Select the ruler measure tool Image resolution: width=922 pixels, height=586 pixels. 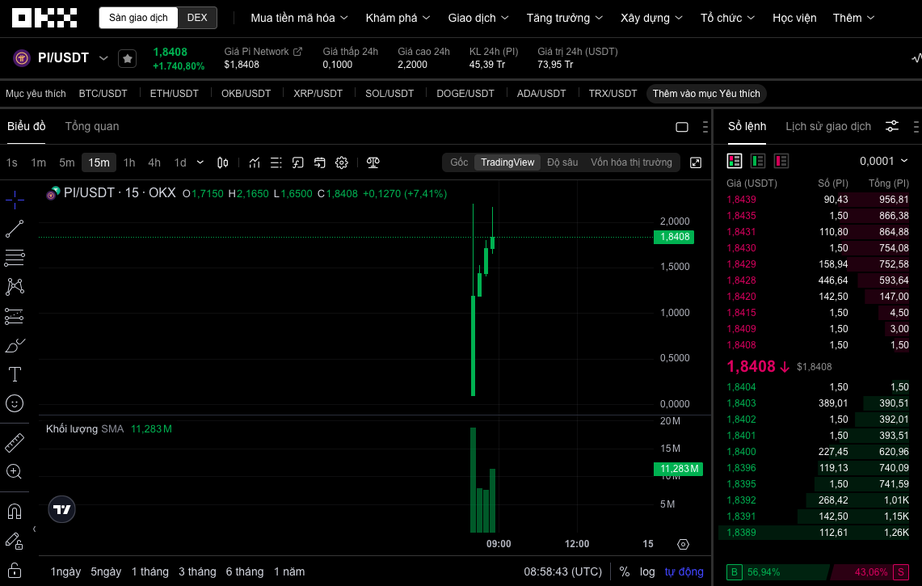tap(15, 442)
